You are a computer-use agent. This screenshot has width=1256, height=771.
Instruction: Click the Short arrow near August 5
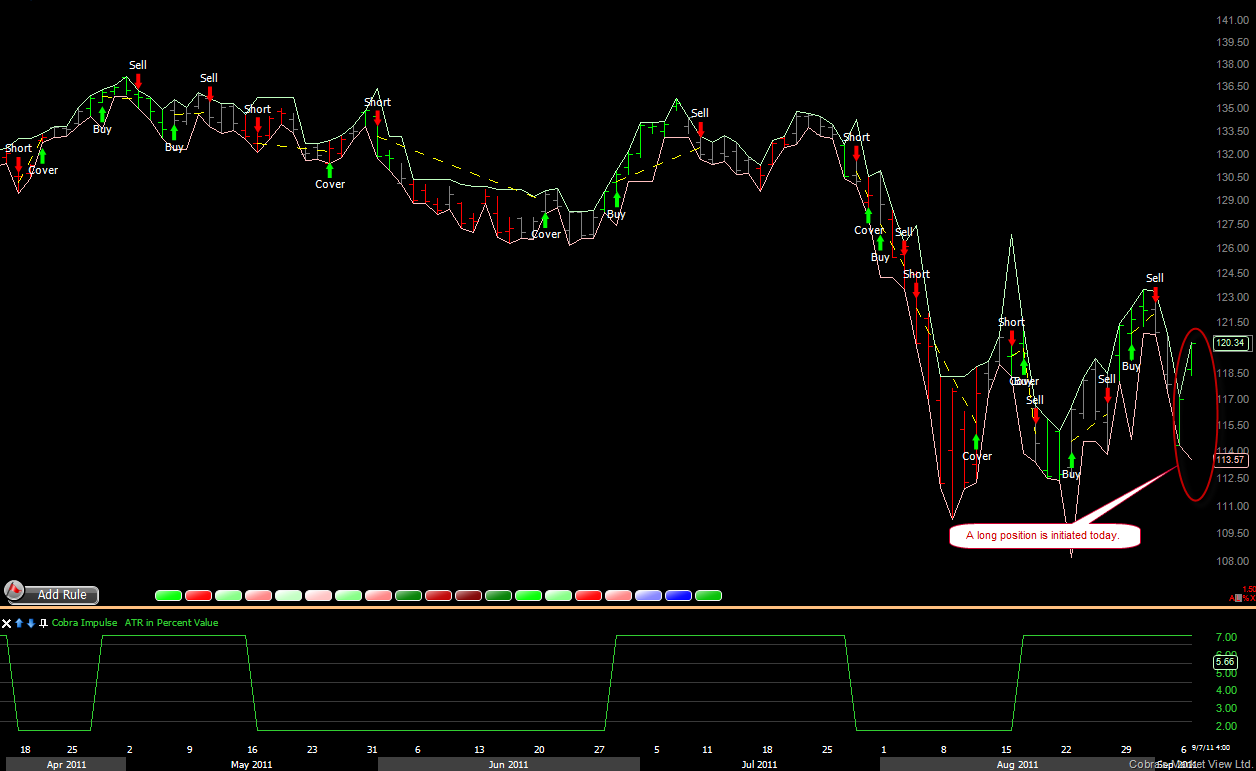click(915, 289)
